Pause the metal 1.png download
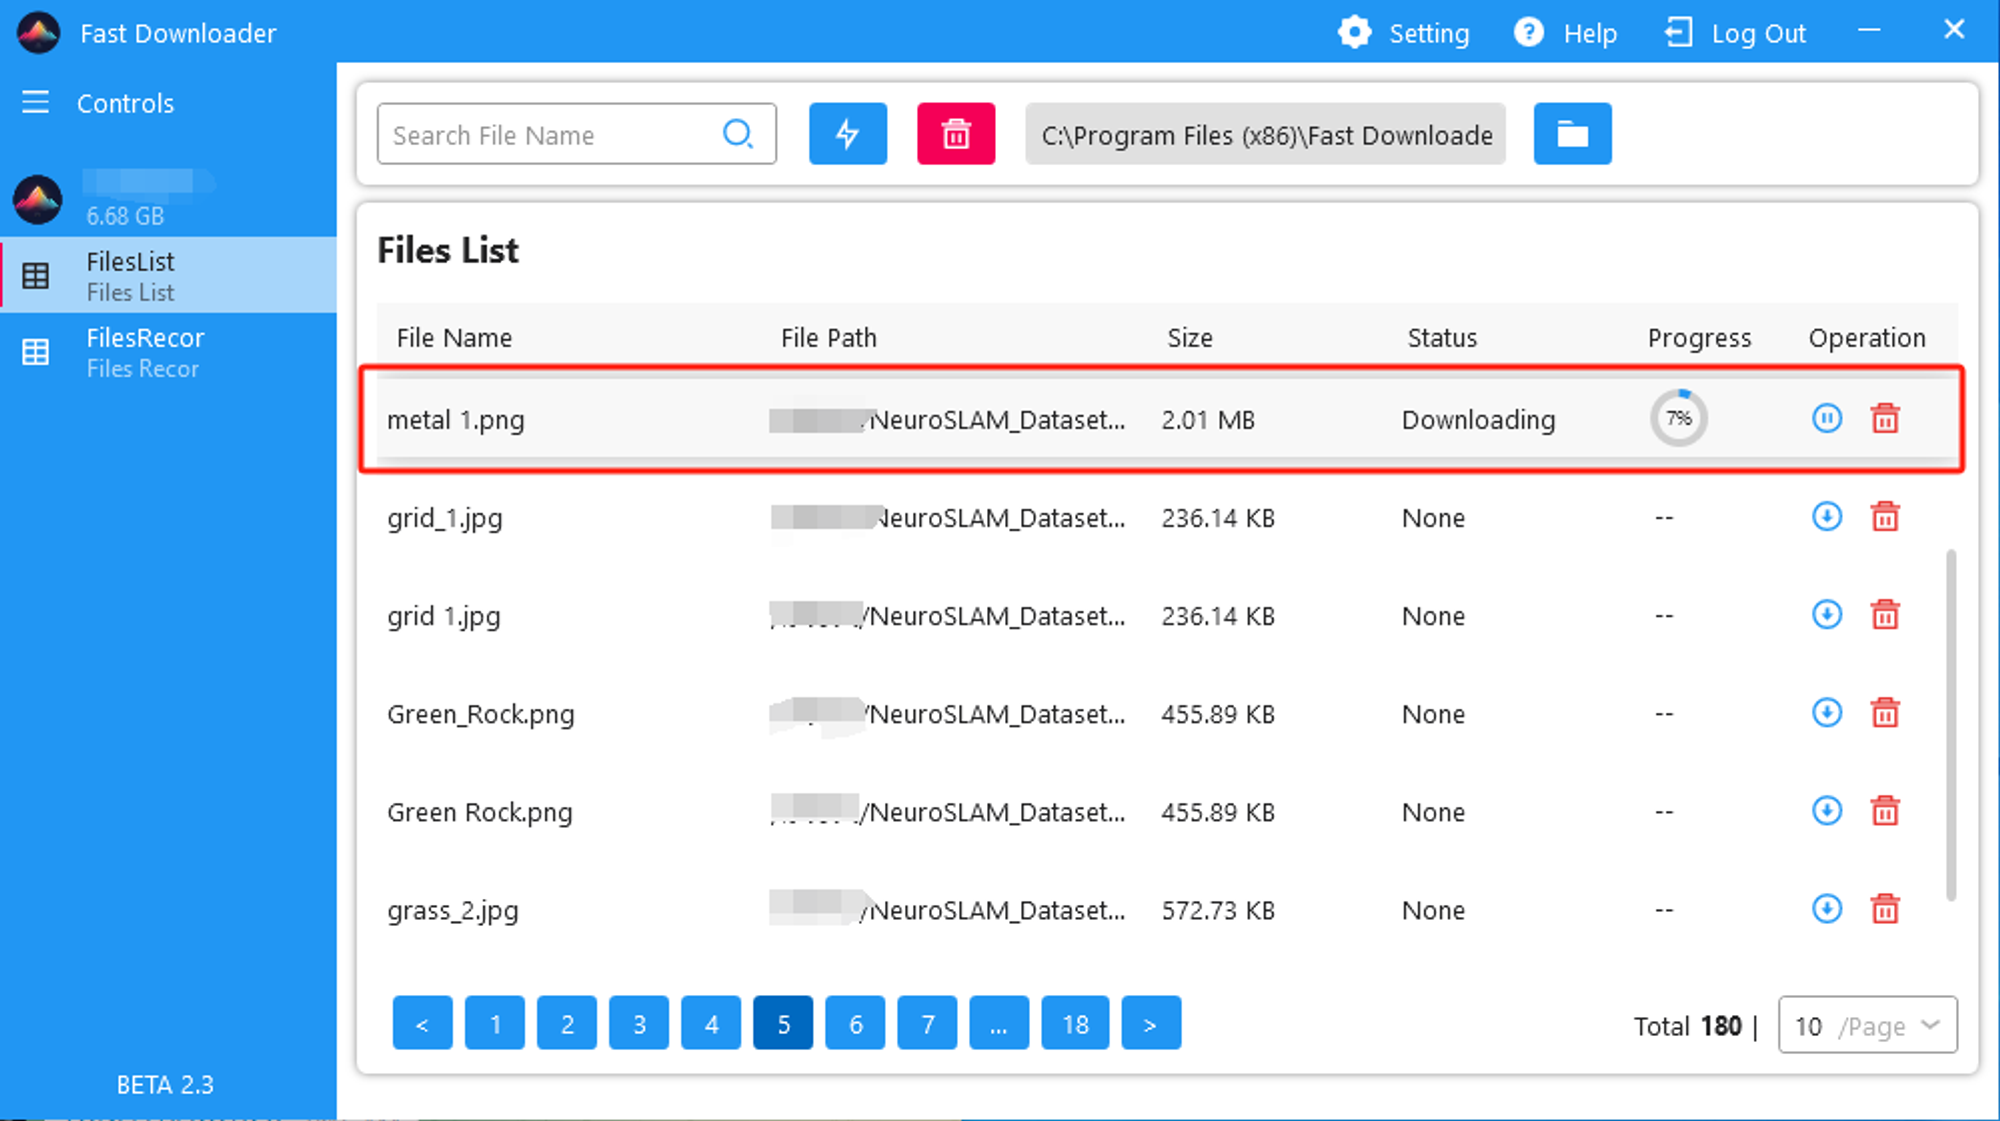Image resolution: width=2000 pixels, height=1121 pixels. point(1826,418)
